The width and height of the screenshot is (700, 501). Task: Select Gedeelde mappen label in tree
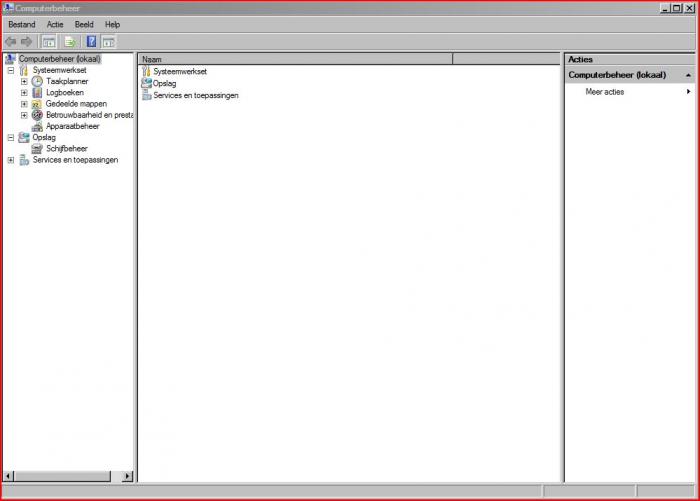[76, 104]
